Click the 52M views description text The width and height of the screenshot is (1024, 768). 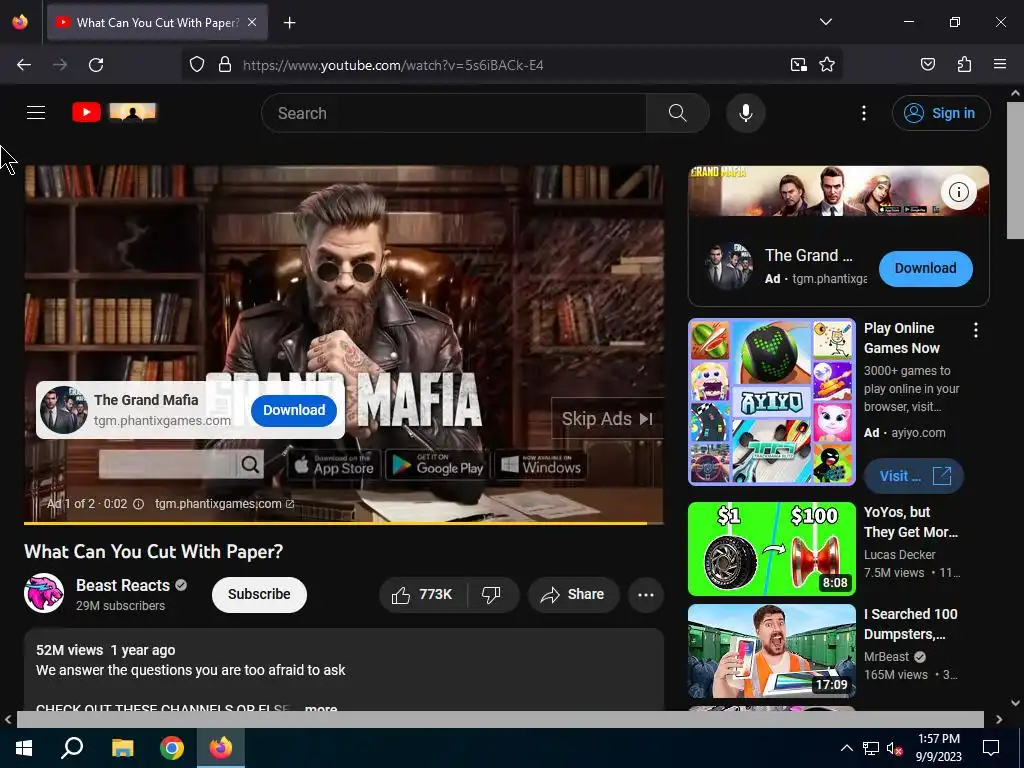click(69, 650)
